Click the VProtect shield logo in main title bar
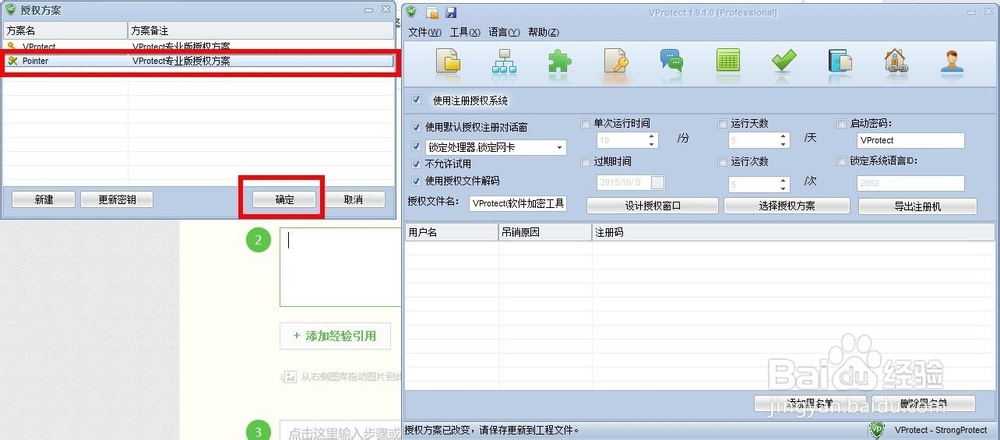The width and height of the screenshot is (1000, 440). [412, 12]
